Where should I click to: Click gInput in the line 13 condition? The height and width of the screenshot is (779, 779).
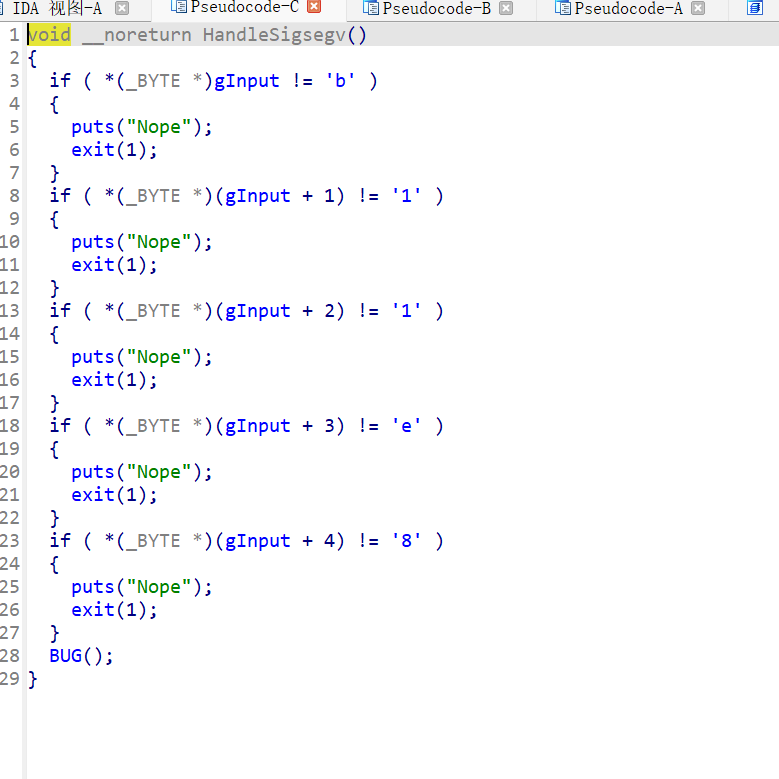click(x=257, y=311)
